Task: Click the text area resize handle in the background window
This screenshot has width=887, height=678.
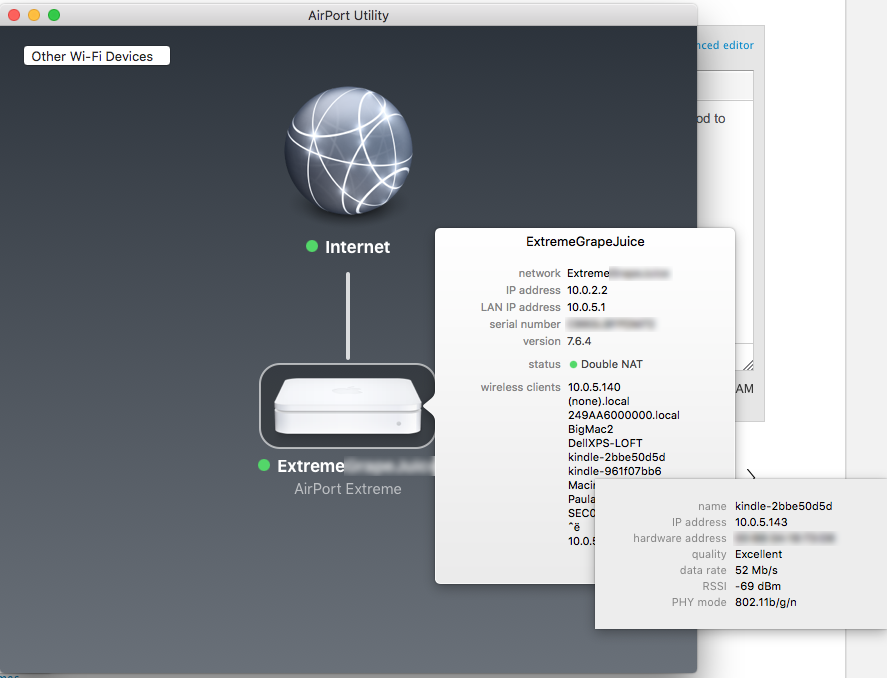Action: click(x=748, y=365)
